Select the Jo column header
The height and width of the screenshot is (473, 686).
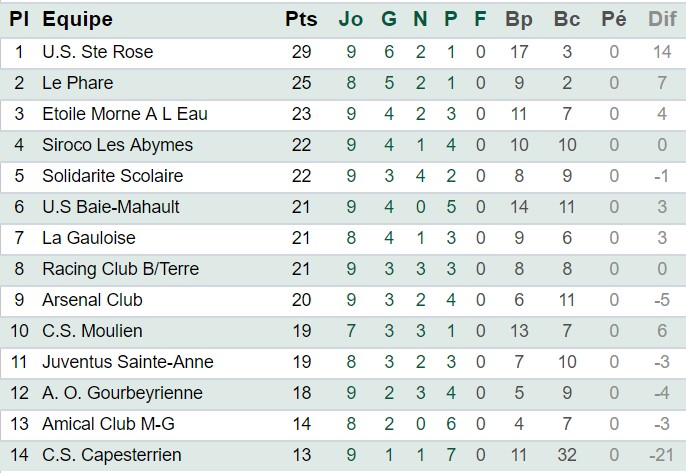pyautogui.click(x=351, y=19)
